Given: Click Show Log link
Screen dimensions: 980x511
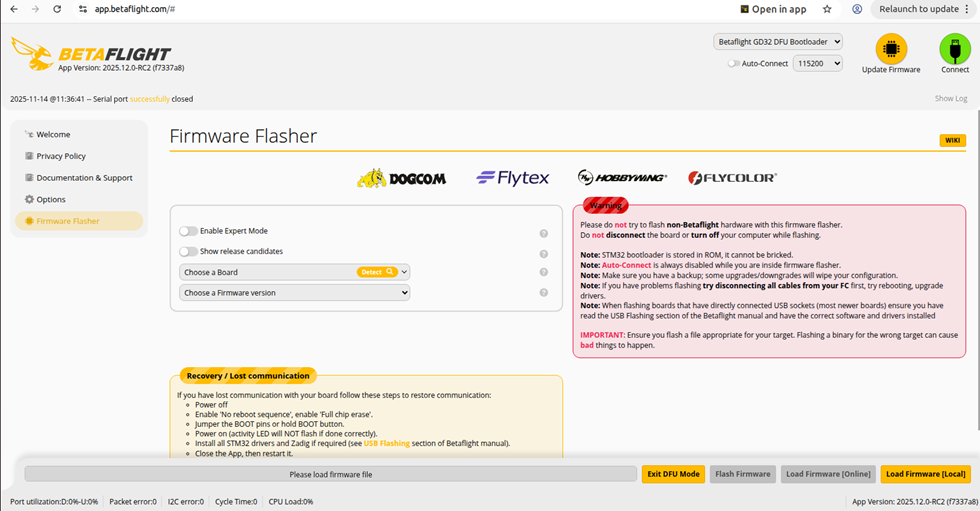Looking at the screenshot, I should [951, 99].
